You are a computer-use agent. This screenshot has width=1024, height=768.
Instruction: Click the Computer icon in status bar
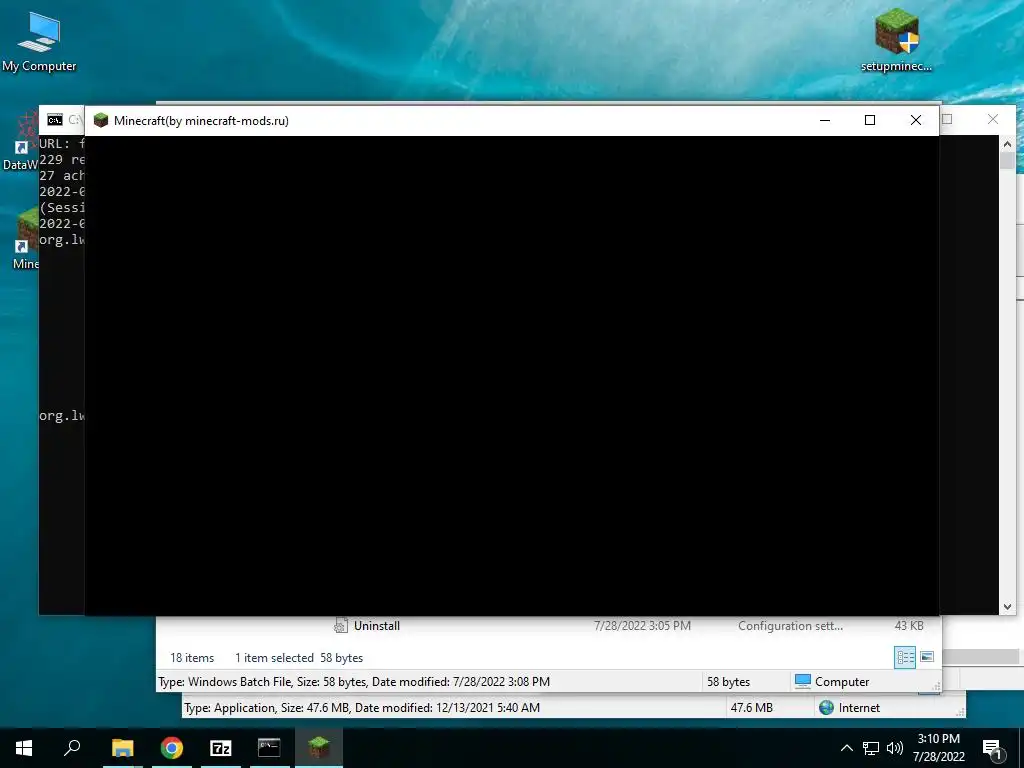point(803,681)
